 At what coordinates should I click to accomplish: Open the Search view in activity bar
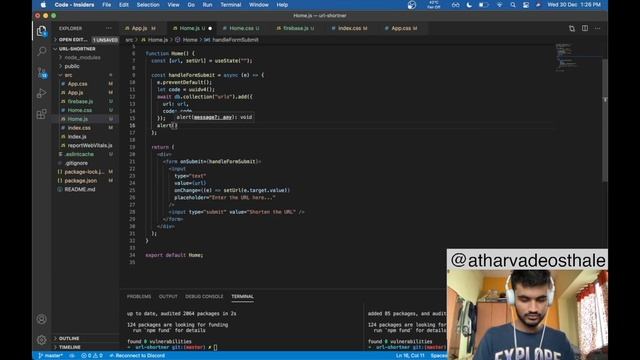pos(42,51)
